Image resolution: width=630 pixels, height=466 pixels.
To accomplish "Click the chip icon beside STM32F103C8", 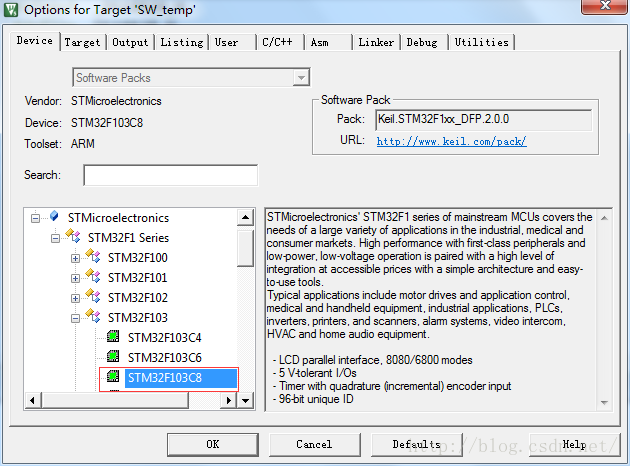I will point(113,376).
